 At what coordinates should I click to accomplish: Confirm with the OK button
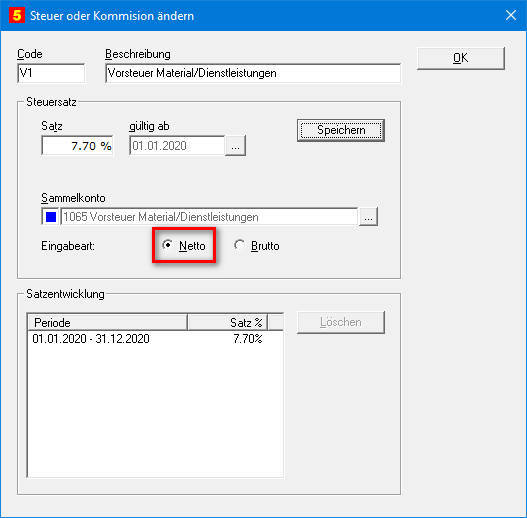(x=460, y=58)
